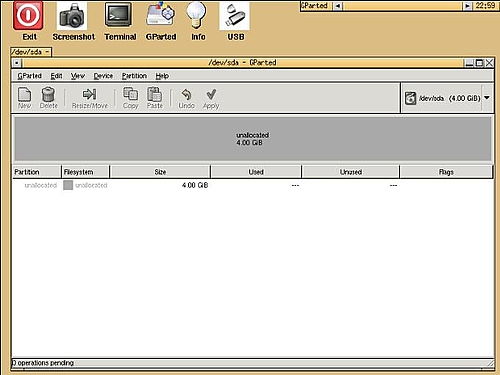The height and width of the screenshot is (375, 500).
Task: Sort by the Unused column header
Action: click(351, 172)
